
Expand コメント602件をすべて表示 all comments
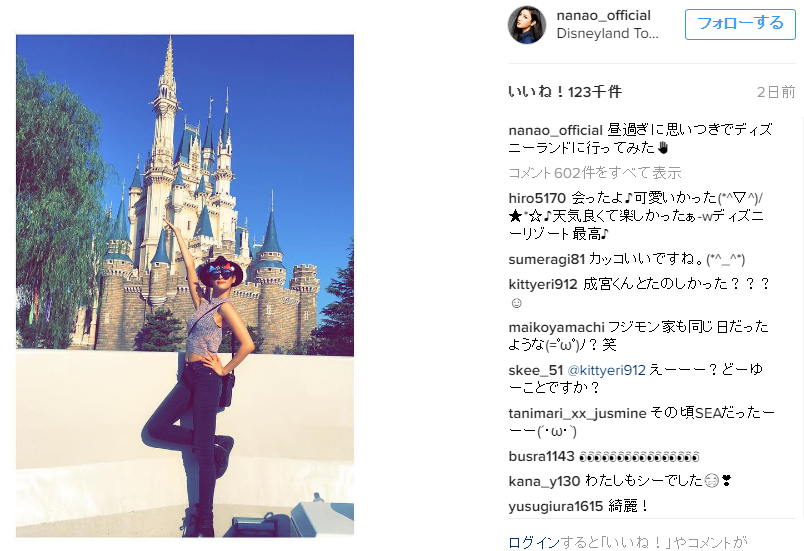[x=595, y=173]
